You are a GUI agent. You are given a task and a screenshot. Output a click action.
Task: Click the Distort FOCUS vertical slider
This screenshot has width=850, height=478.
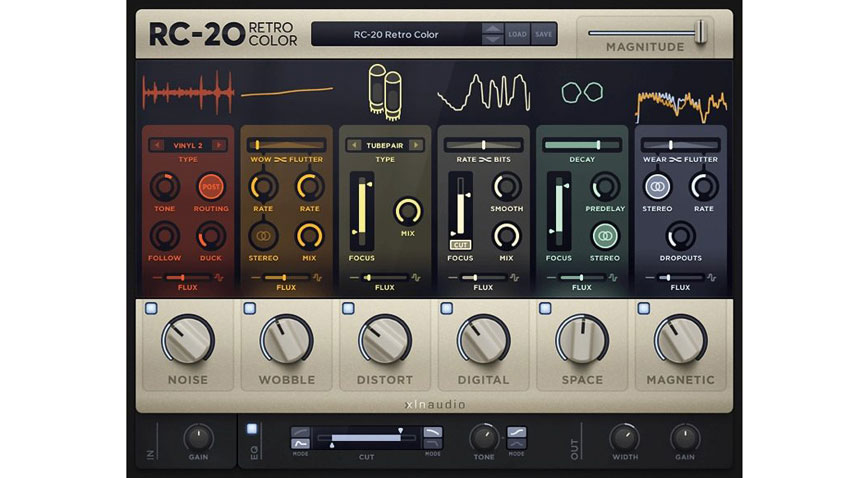pyautogui.click(x=362, y=211)
